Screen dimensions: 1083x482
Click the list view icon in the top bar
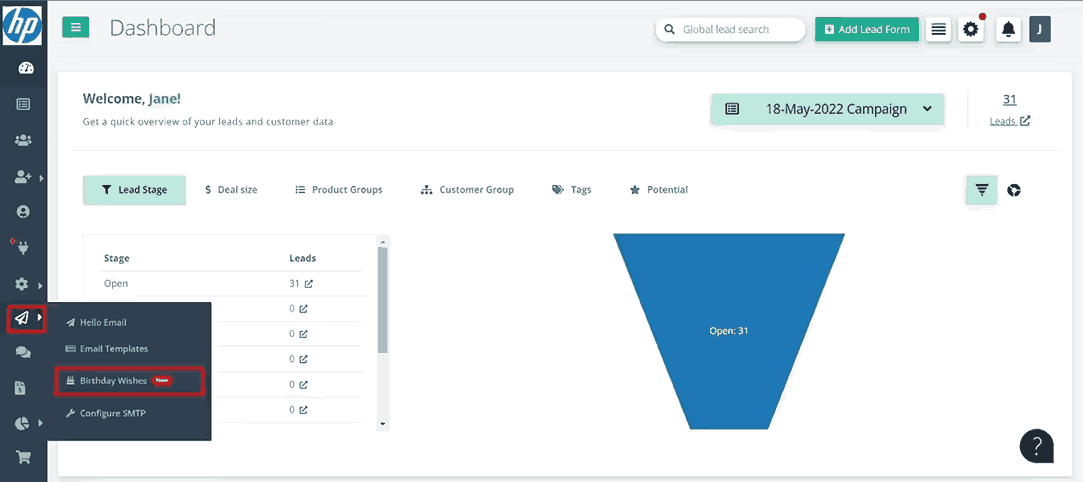coord(938,30)
